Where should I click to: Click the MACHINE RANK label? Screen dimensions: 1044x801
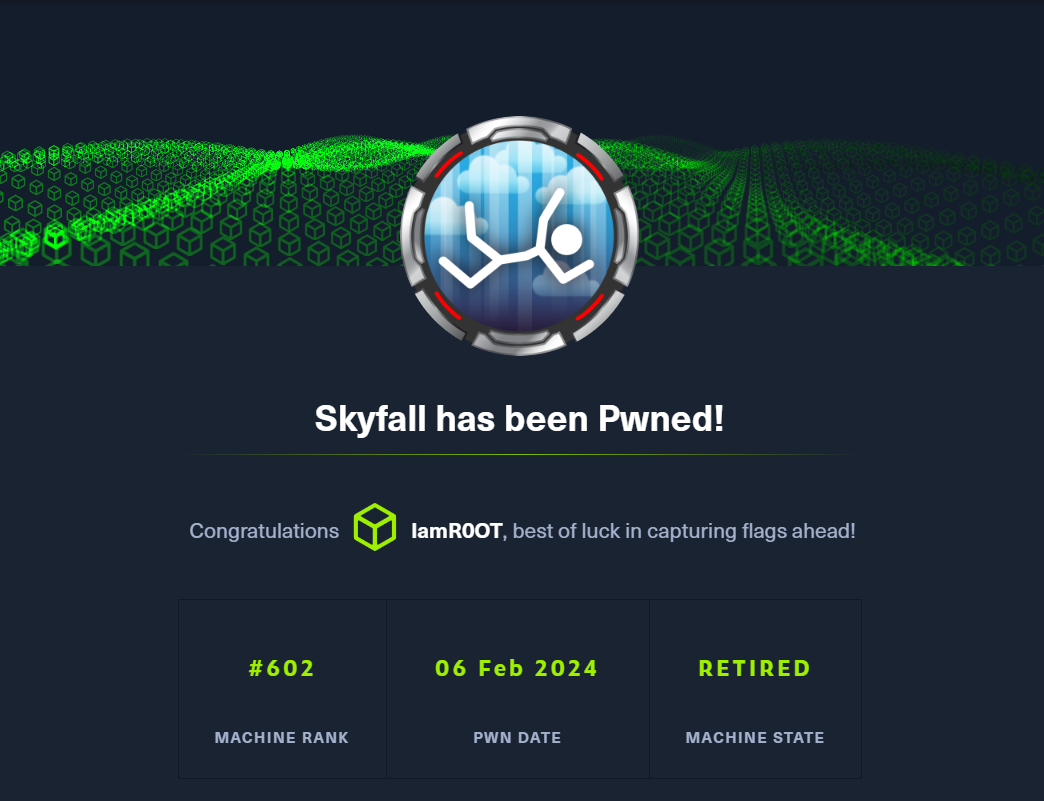coord(282,738)
